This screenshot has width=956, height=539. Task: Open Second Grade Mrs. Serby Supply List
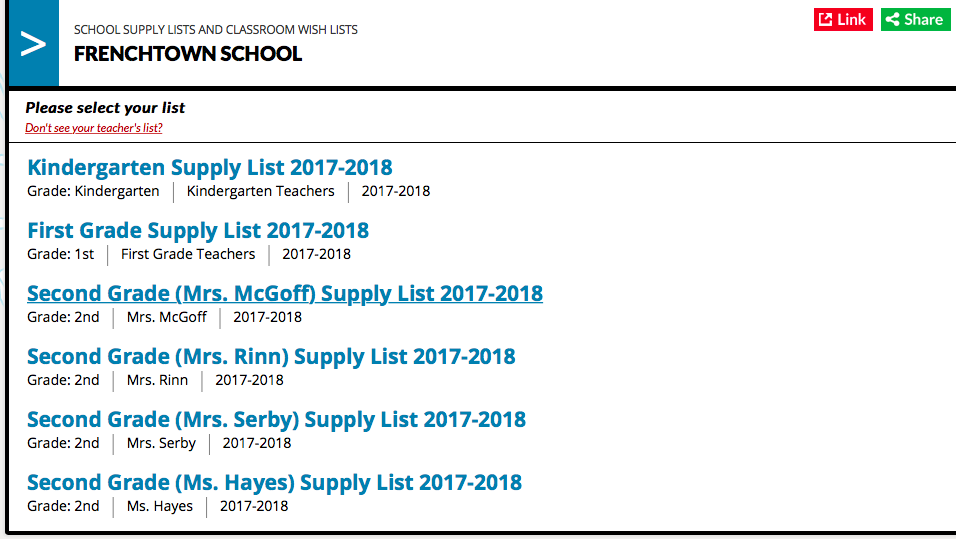click(x=276, y=419)
